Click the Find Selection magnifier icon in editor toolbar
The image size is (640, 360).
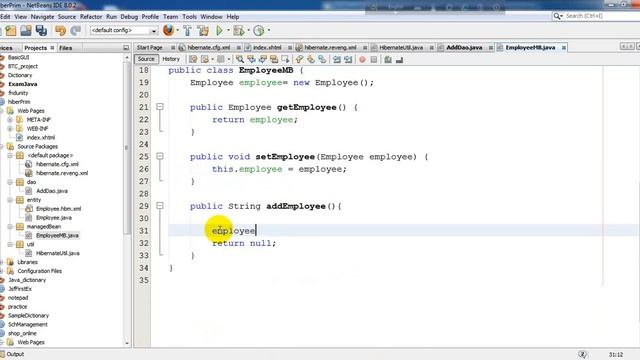click(240, 60)
